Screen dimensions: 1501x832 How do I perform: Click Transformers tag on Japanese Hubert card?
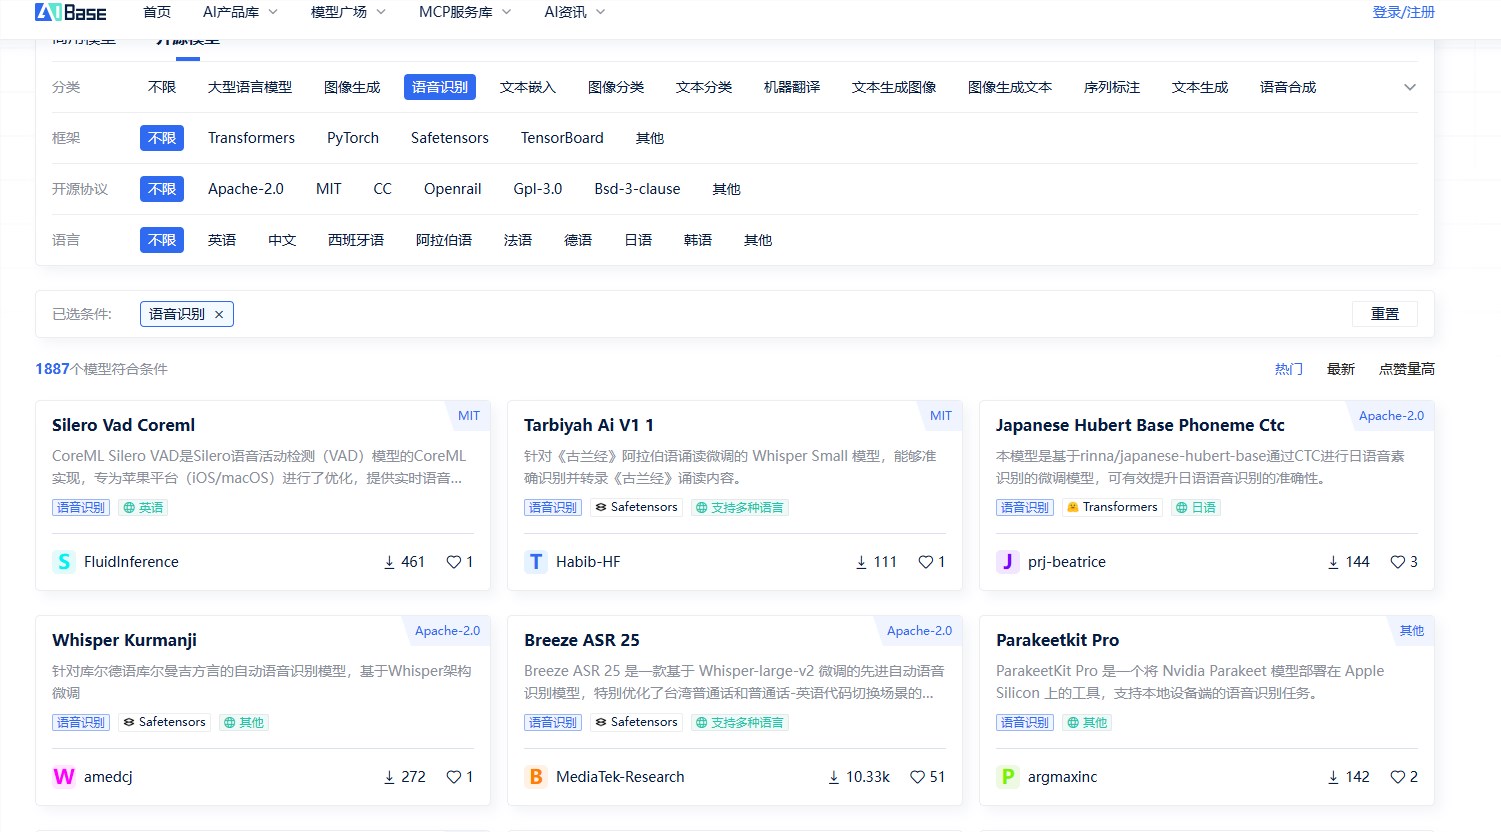click(1112, 507)
